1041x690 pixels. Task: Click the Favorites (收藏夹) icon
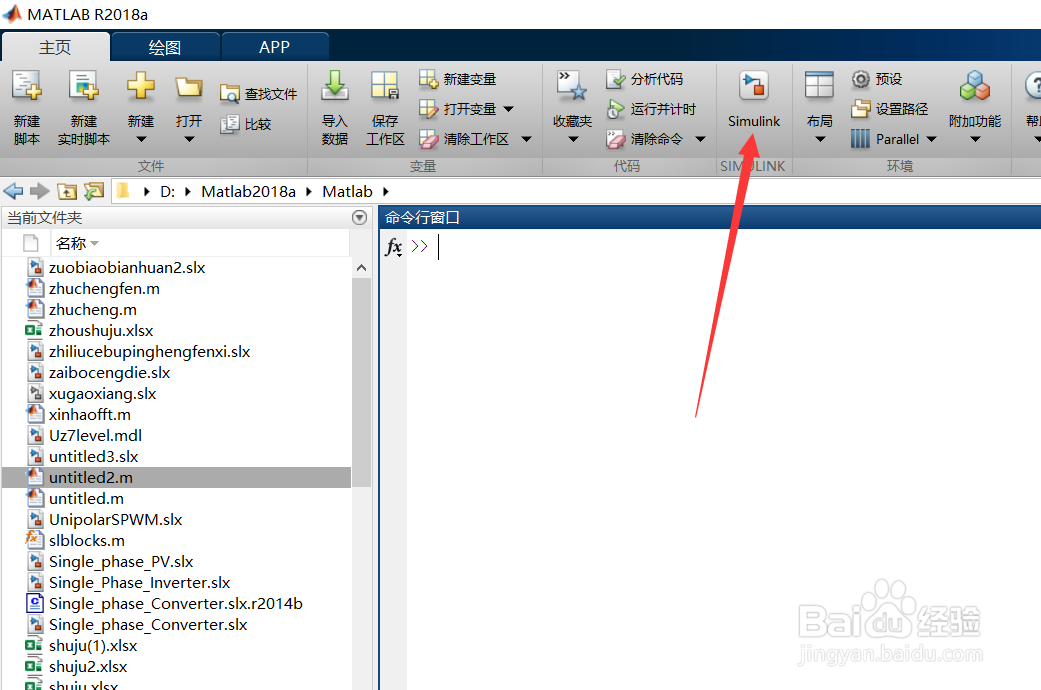(x=572, y=86)
